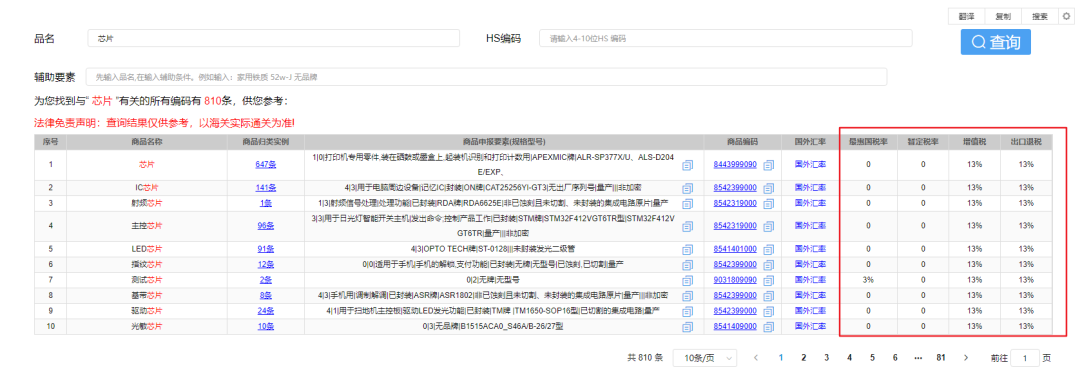Click the 出口退税 column header
1080x376 pixels.
(x=1026, y=141)
